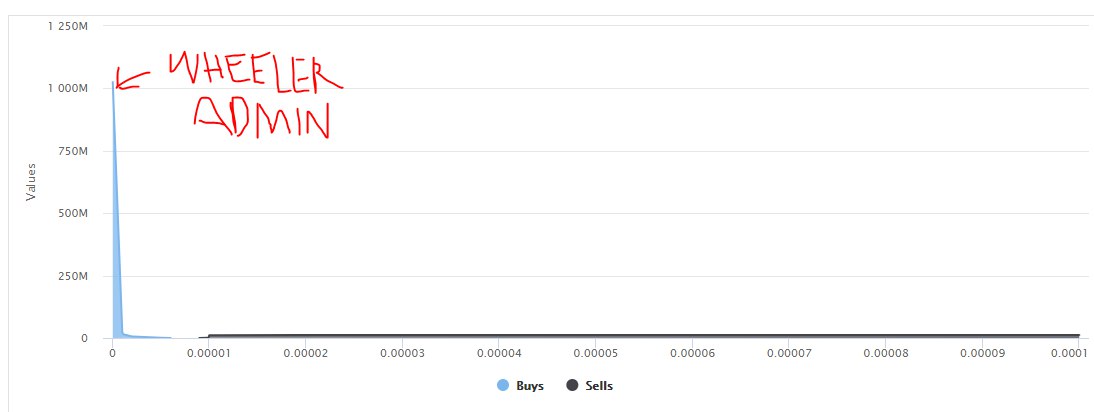Click the 0.00009 x-axis label
Image resolution: width=1094 pixels, height=412 pixels.
point(981,353)
